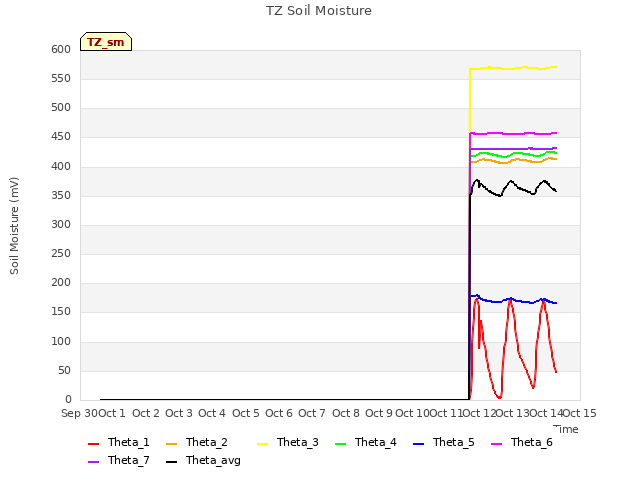Image resolution: width=640 pixels, height=480 pixels.
Task: Click the Oct 11 x-axis label
Action: click(x=445, y=413)
